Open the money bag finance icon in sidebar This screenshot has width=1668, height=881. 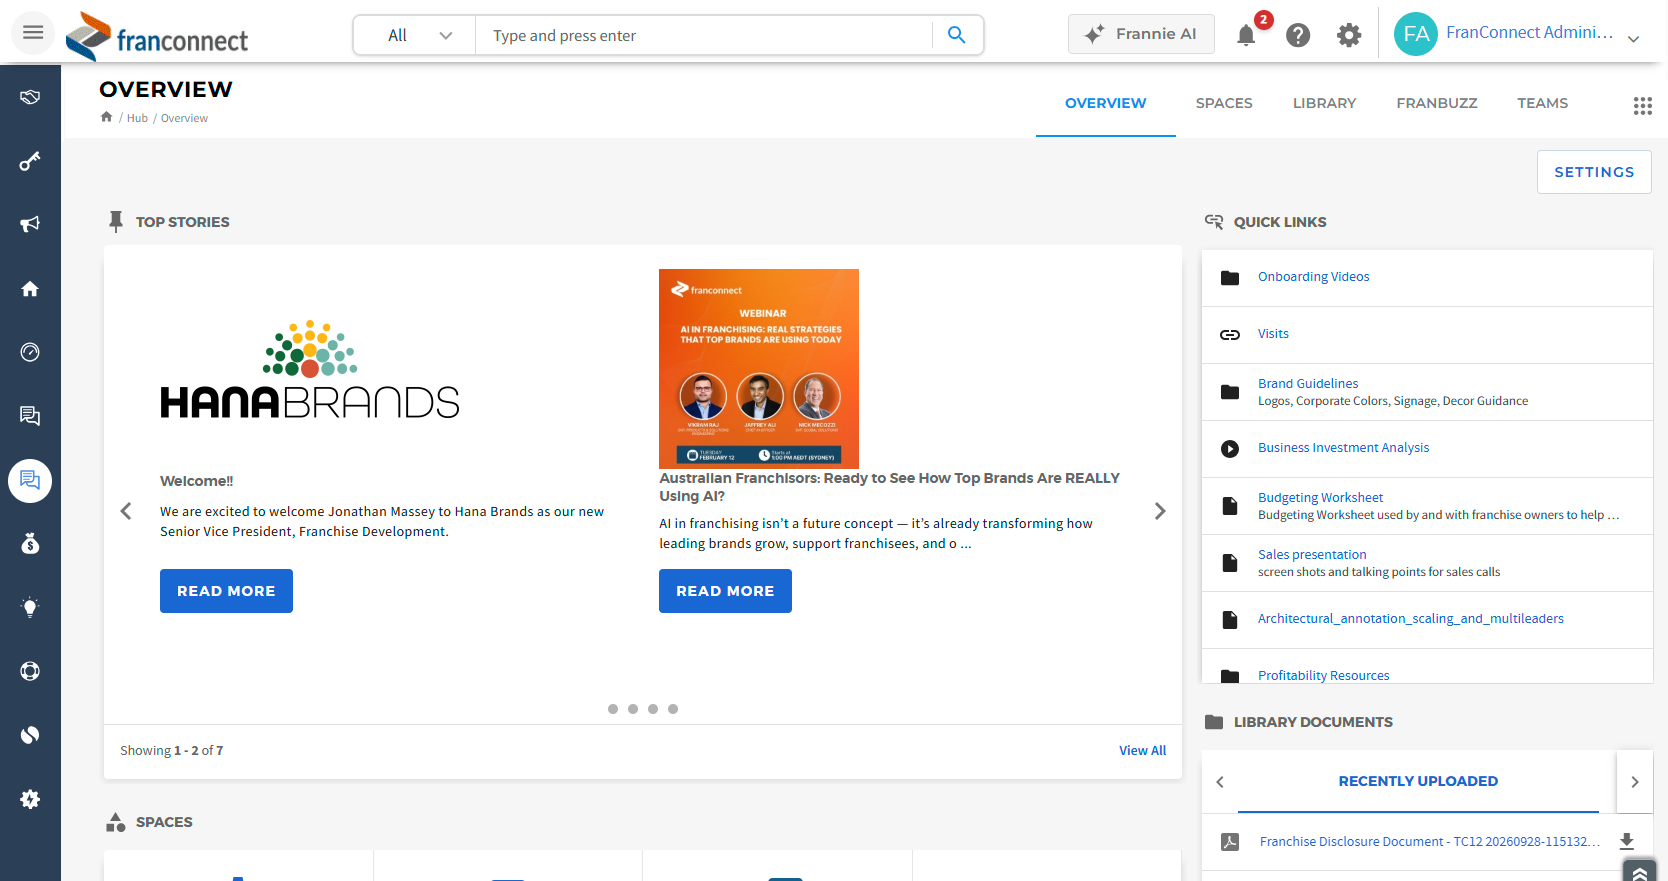click(x=30, y=543)
